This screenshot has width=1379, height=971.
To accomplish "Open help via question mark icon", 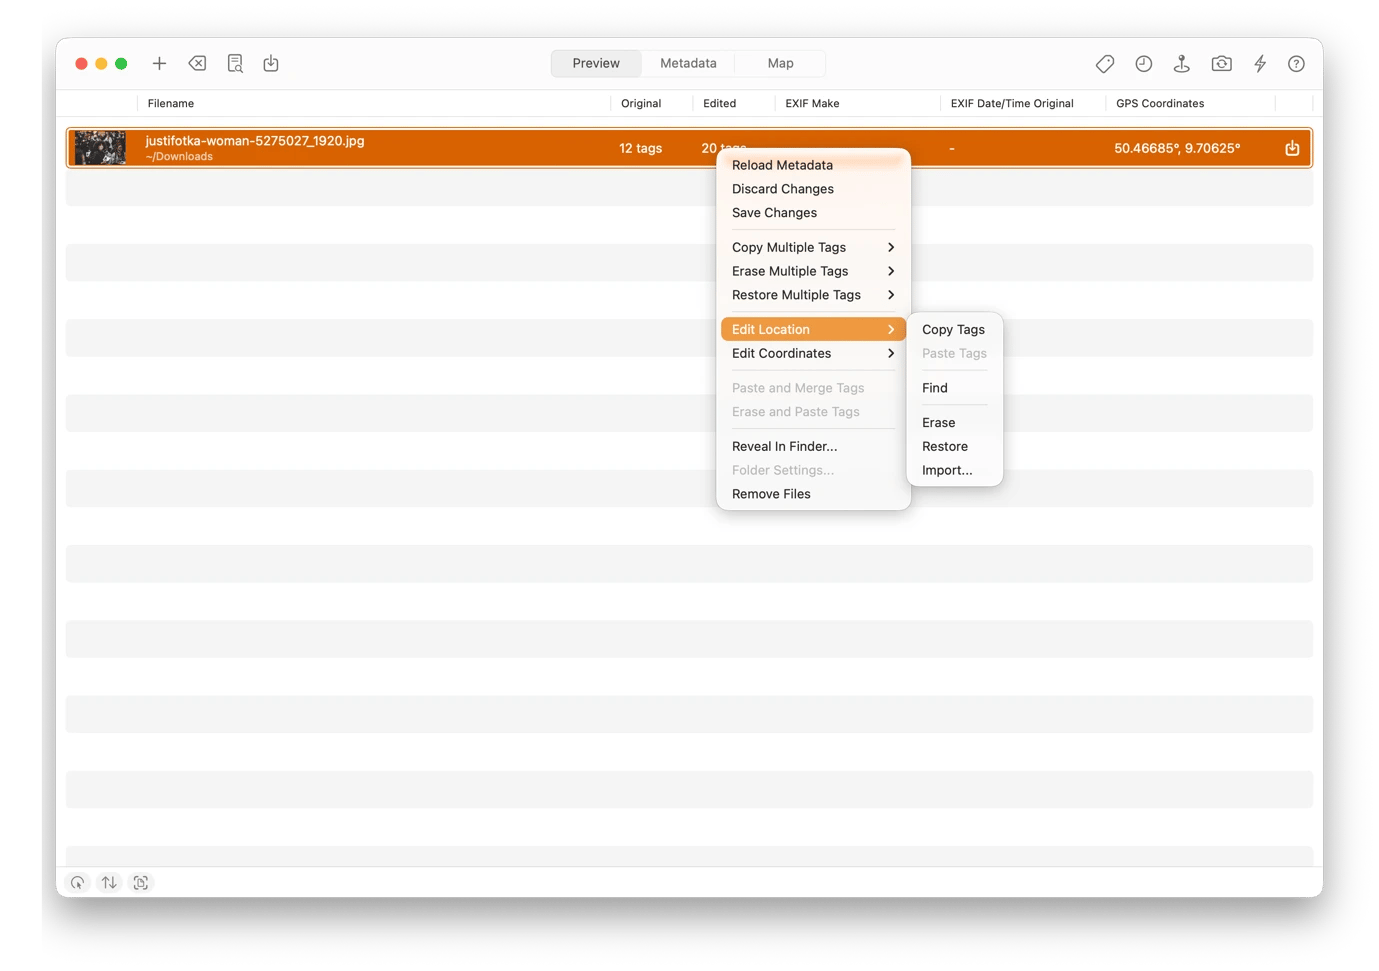I will (1296, 63).
